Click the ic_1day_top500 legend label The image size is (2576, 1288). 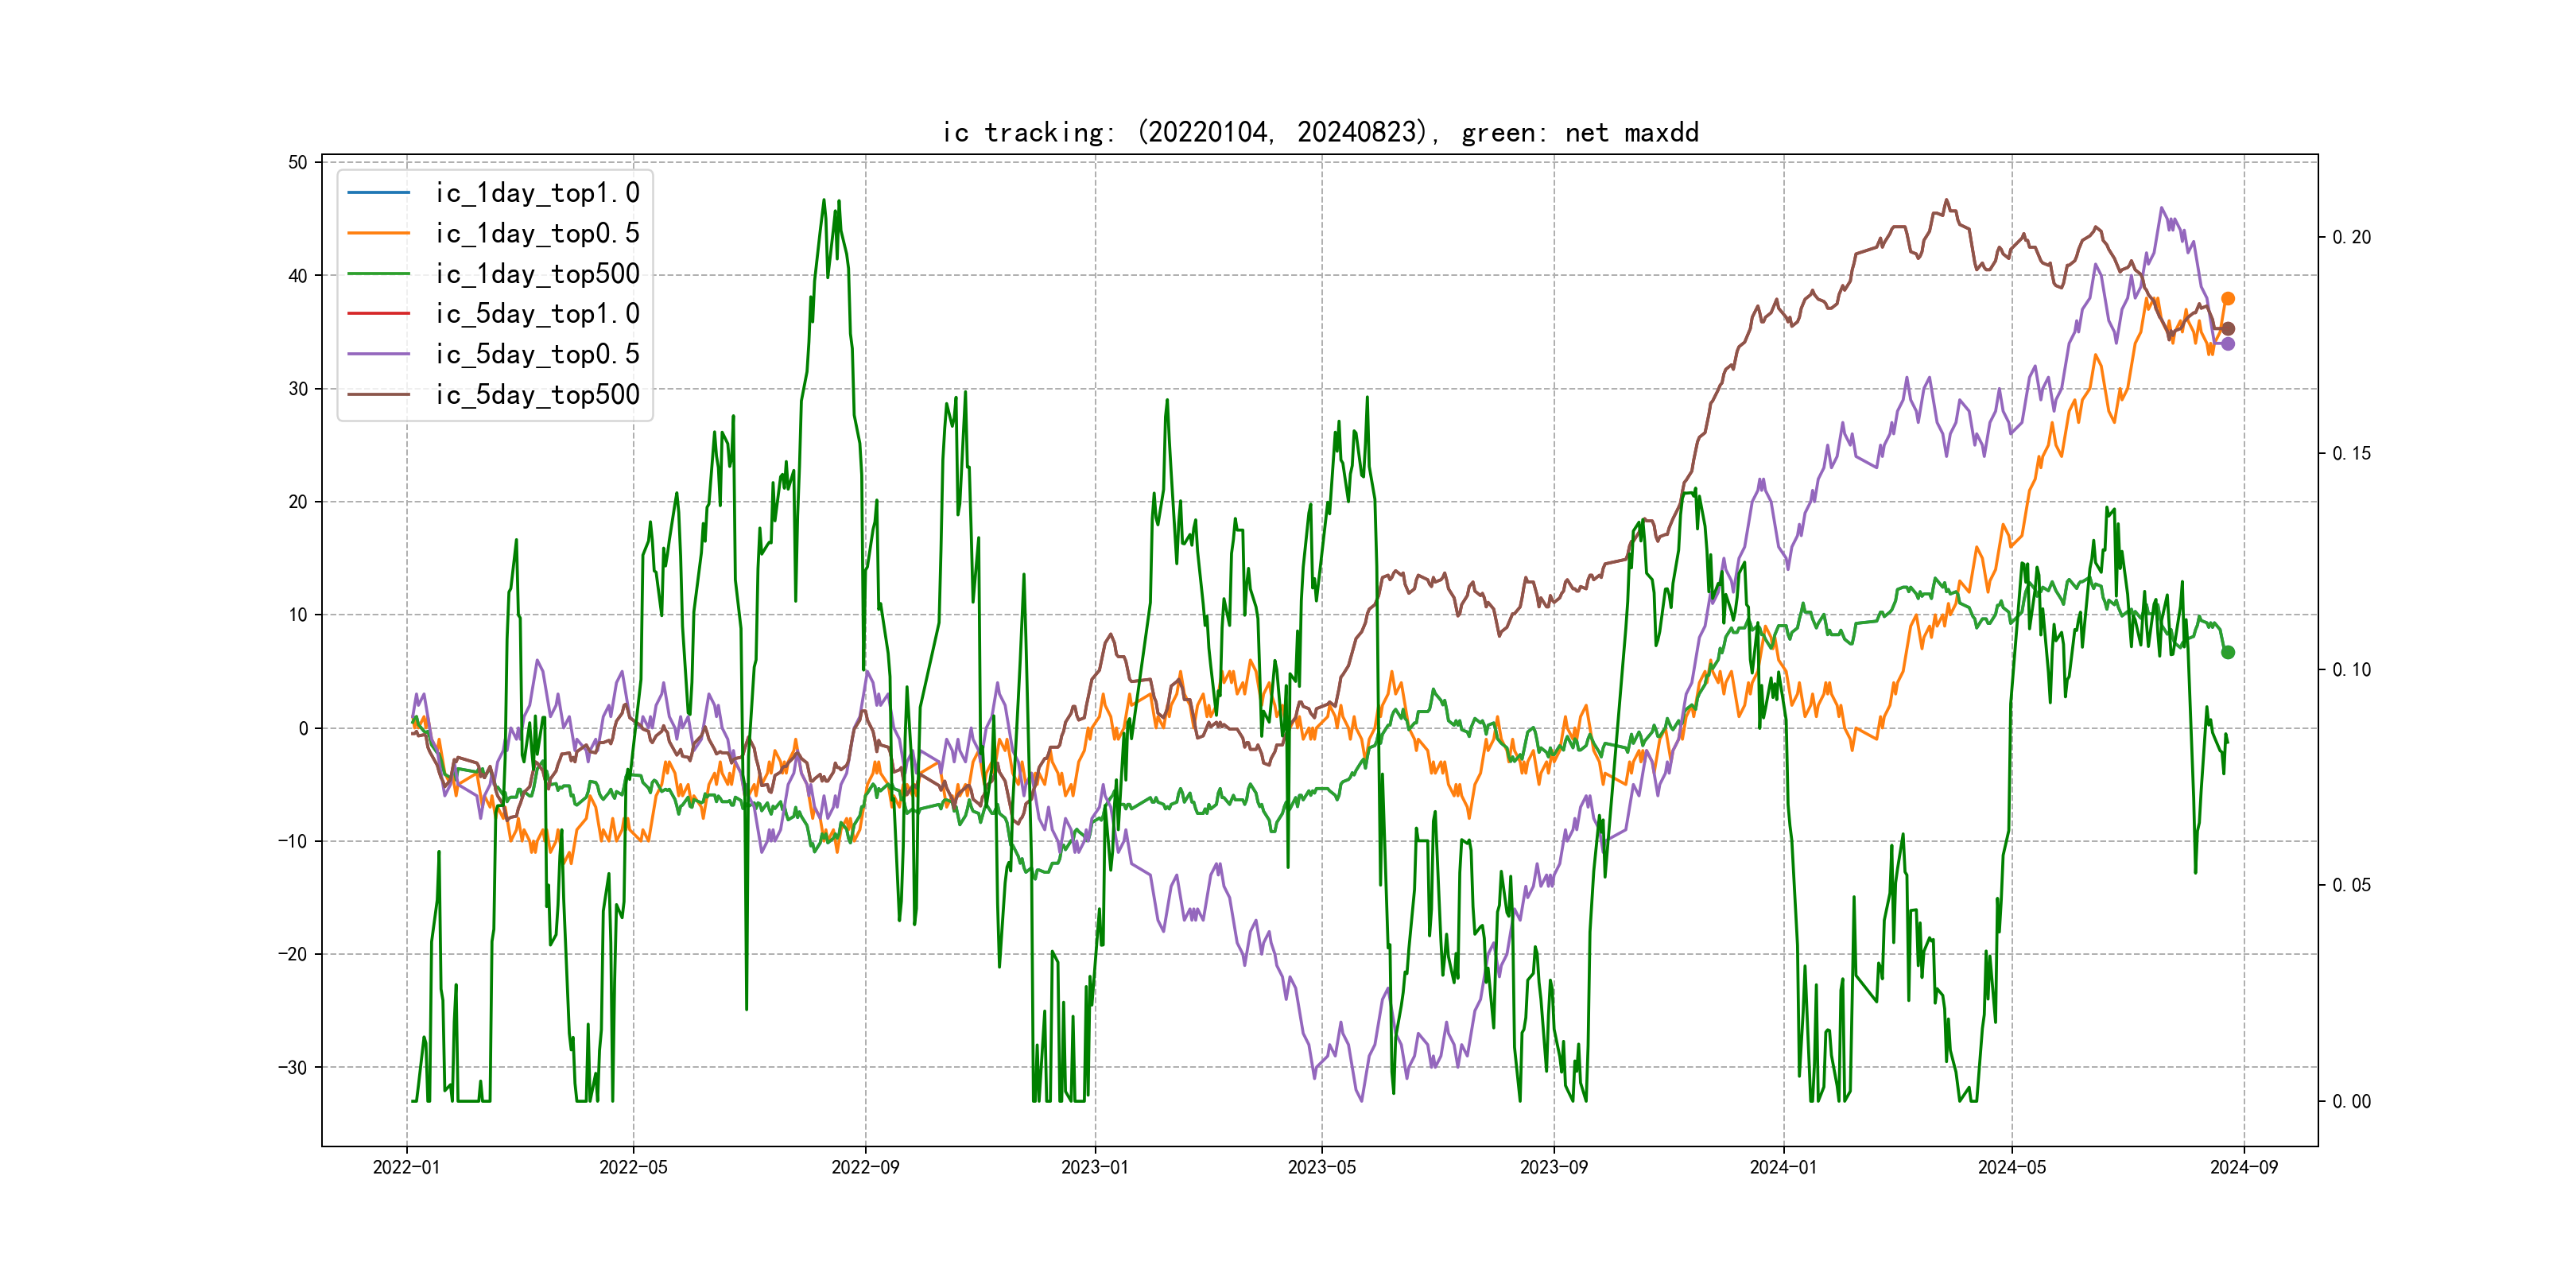click(537, 273)
